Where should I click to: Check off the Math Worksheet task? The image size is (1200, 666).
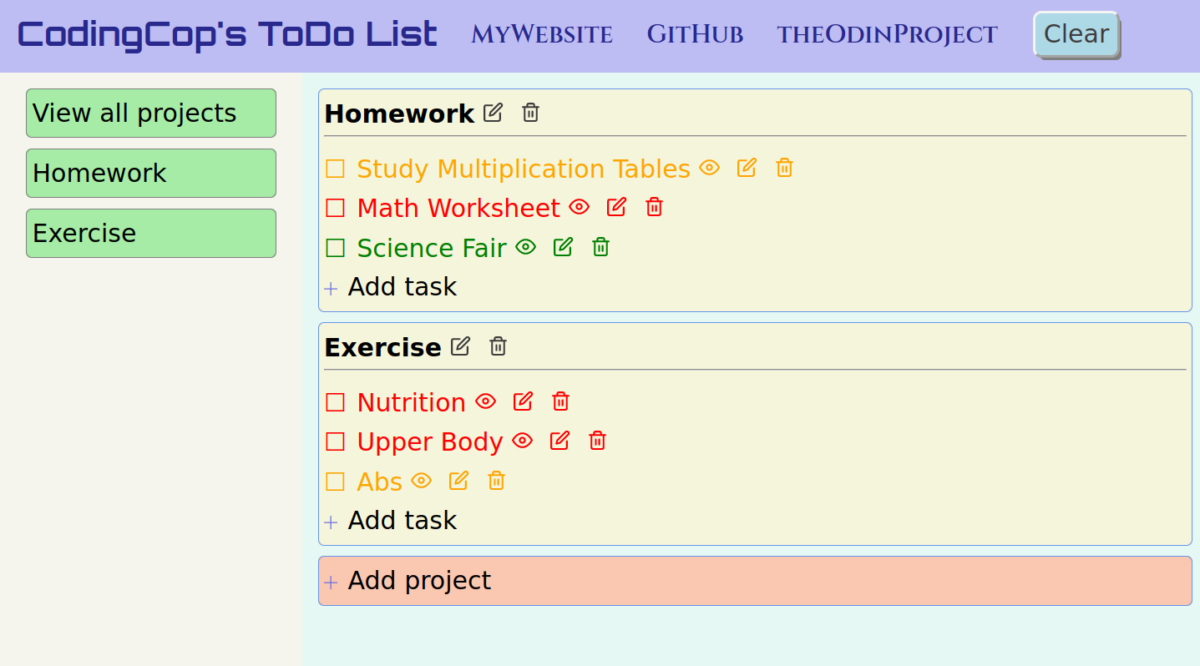tap(335, 207)
